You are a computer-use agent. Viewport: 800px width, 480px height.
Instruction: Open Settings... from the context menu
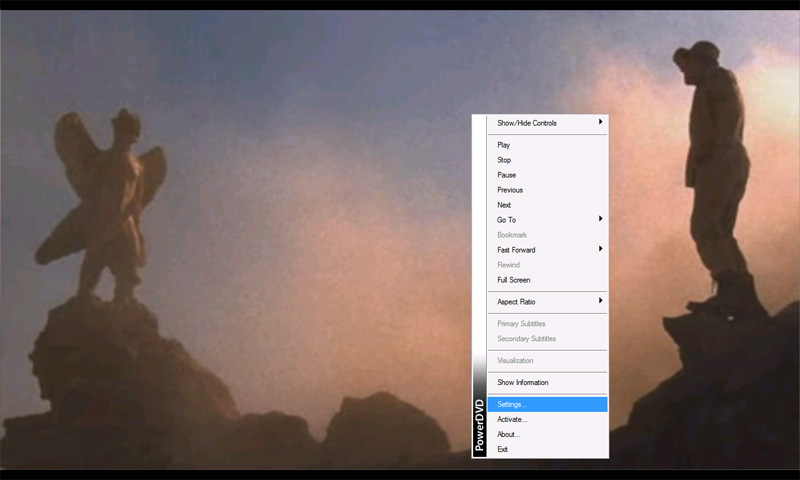coord(547,405)
